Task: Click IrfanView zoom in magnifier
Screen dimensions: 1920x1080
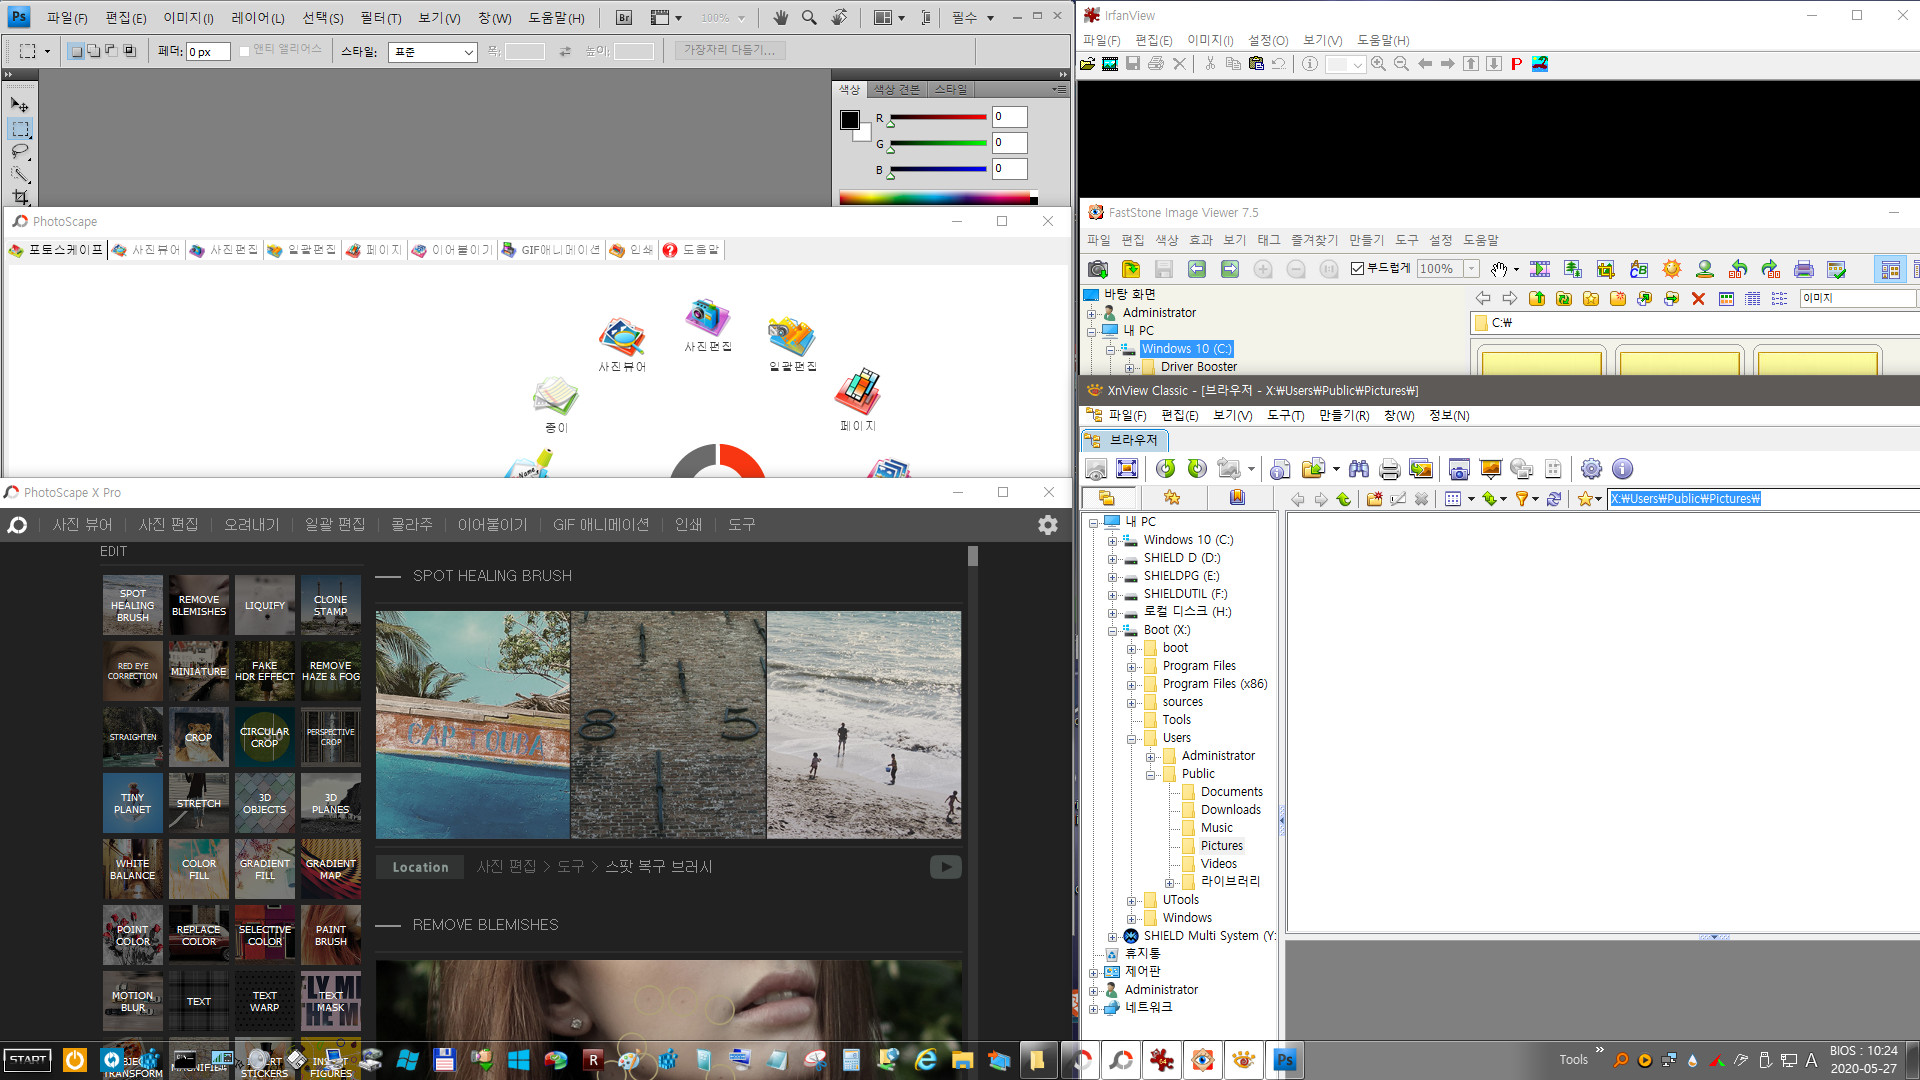Action: [1378, 64]
